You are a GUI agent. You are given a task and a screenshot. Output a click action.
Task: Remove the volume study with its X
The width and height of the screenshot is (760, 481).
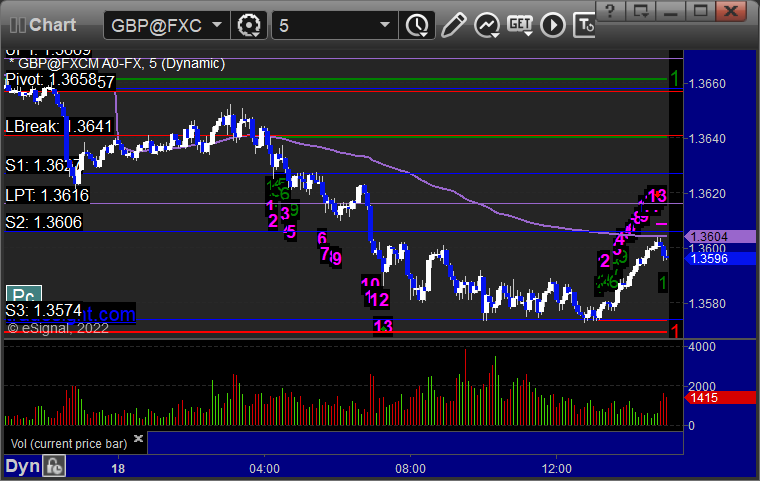(138, 438)
